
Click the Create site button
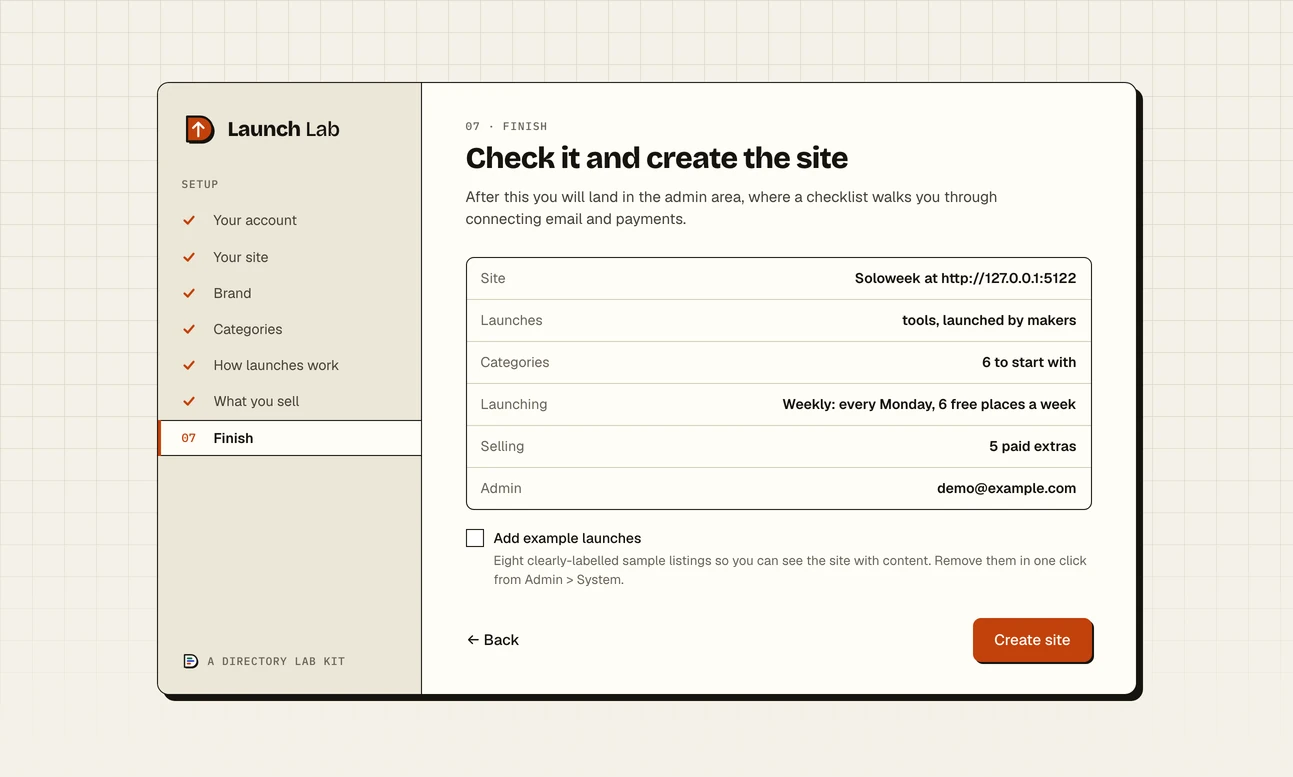1032,640
